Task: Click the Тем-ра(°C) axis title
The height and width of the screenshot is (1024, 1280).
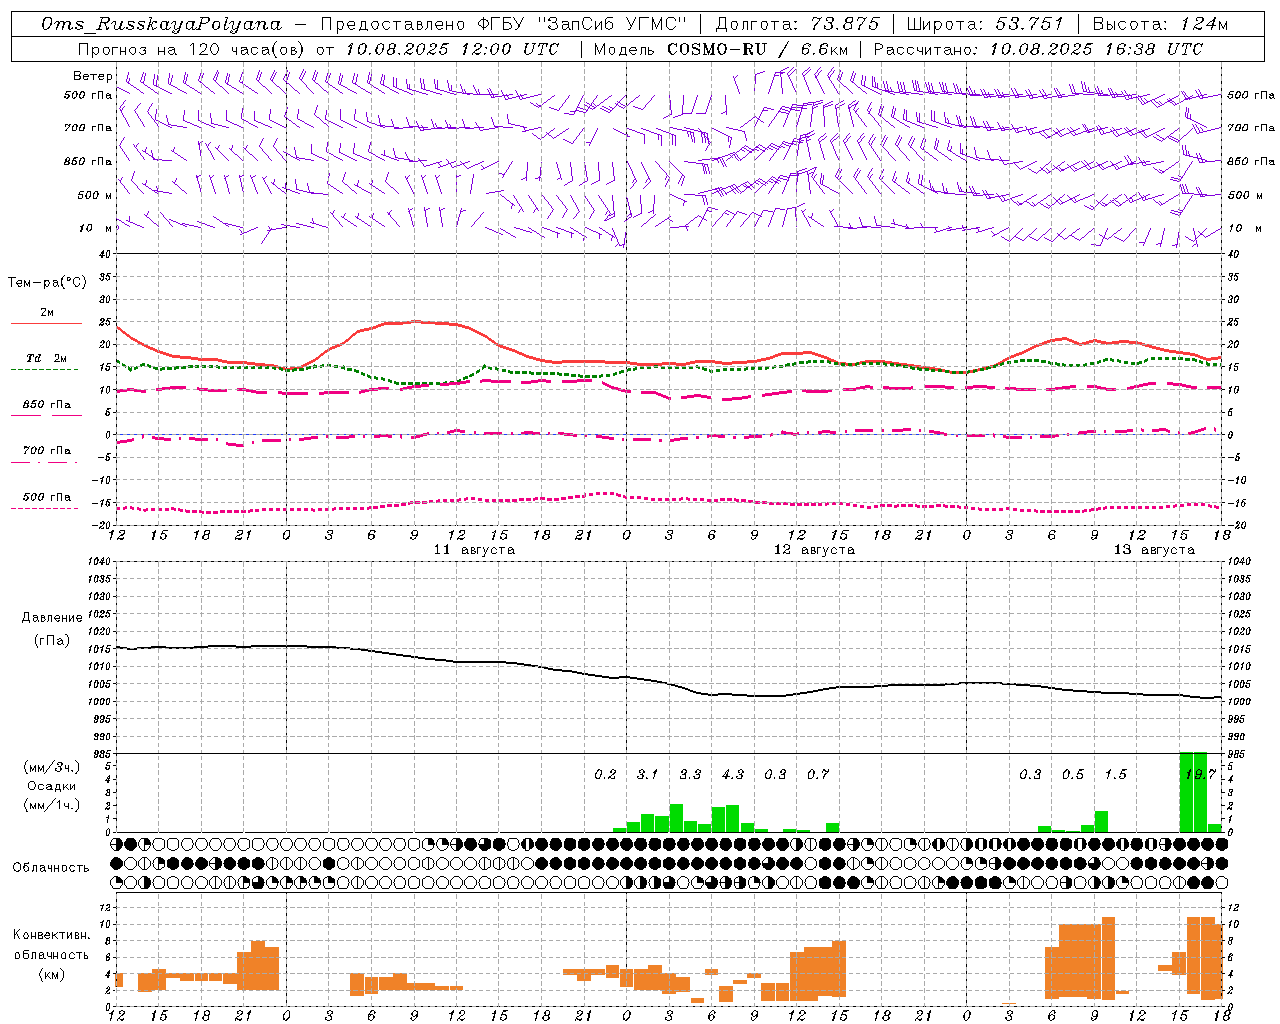Action: coord(47,283)
